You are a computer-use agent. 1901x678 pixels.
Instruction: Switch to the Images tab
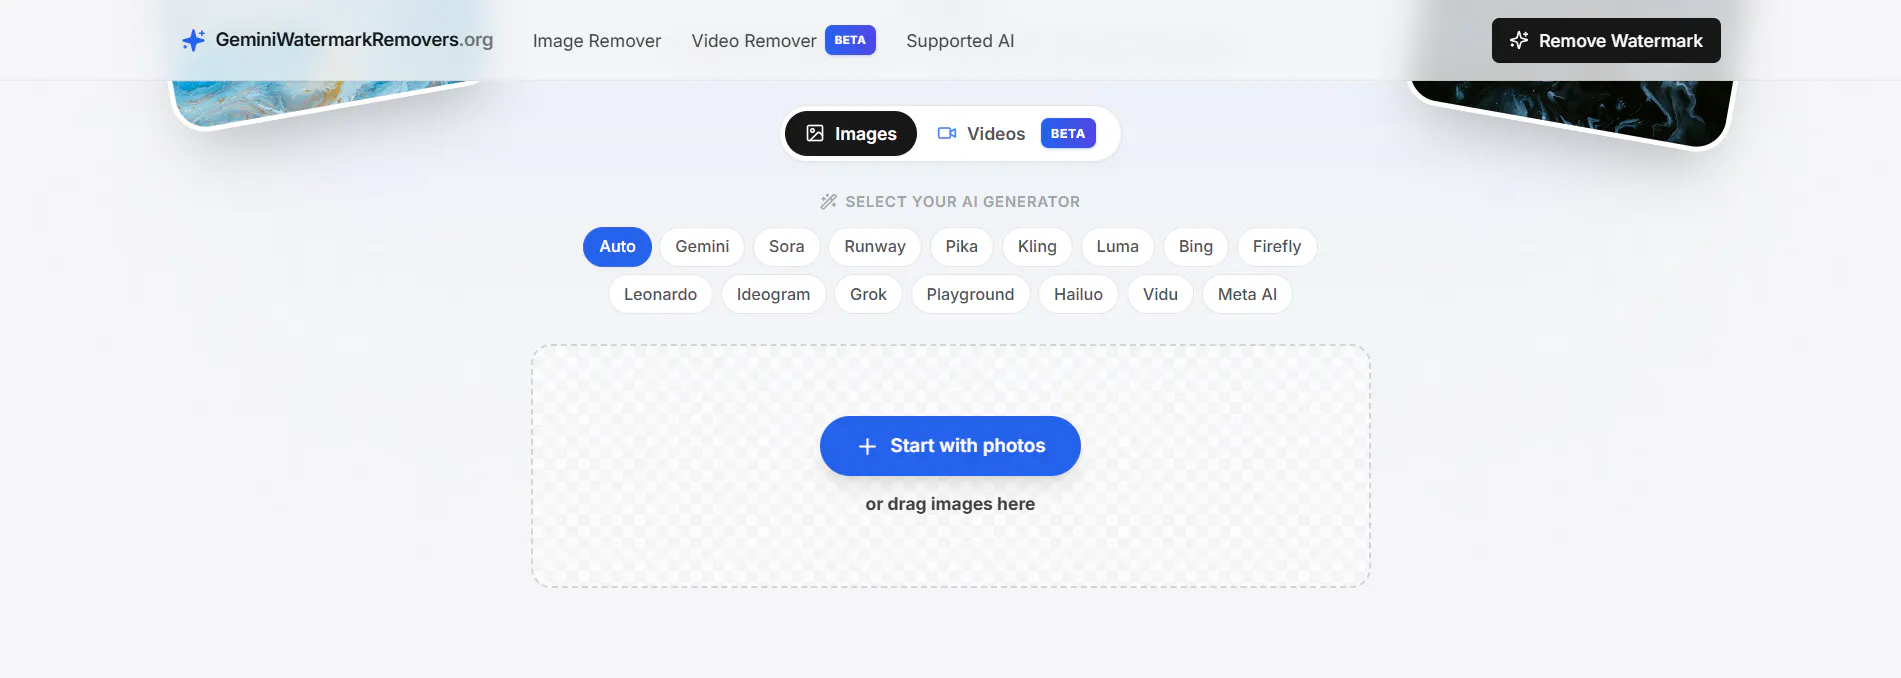click(851, 134)
